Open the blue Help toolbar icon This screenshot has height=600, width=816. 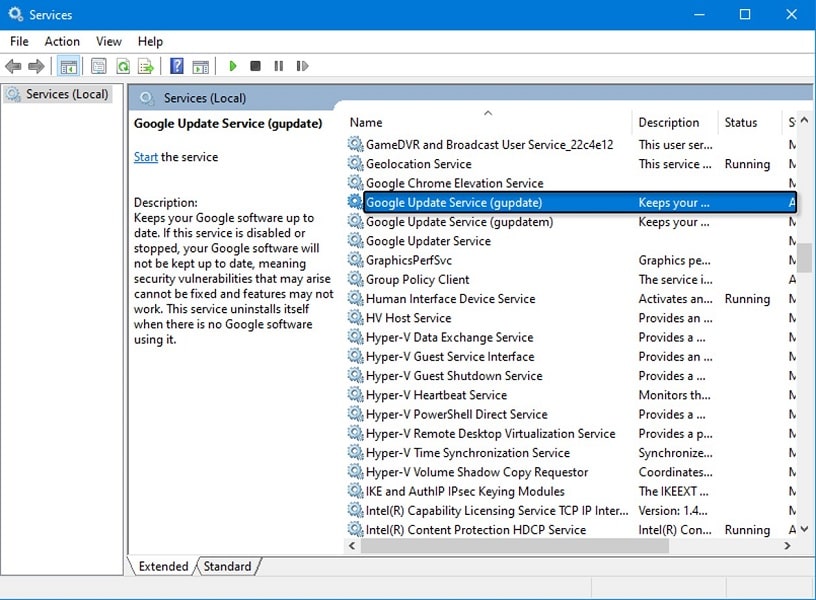(x=177, y=66)
